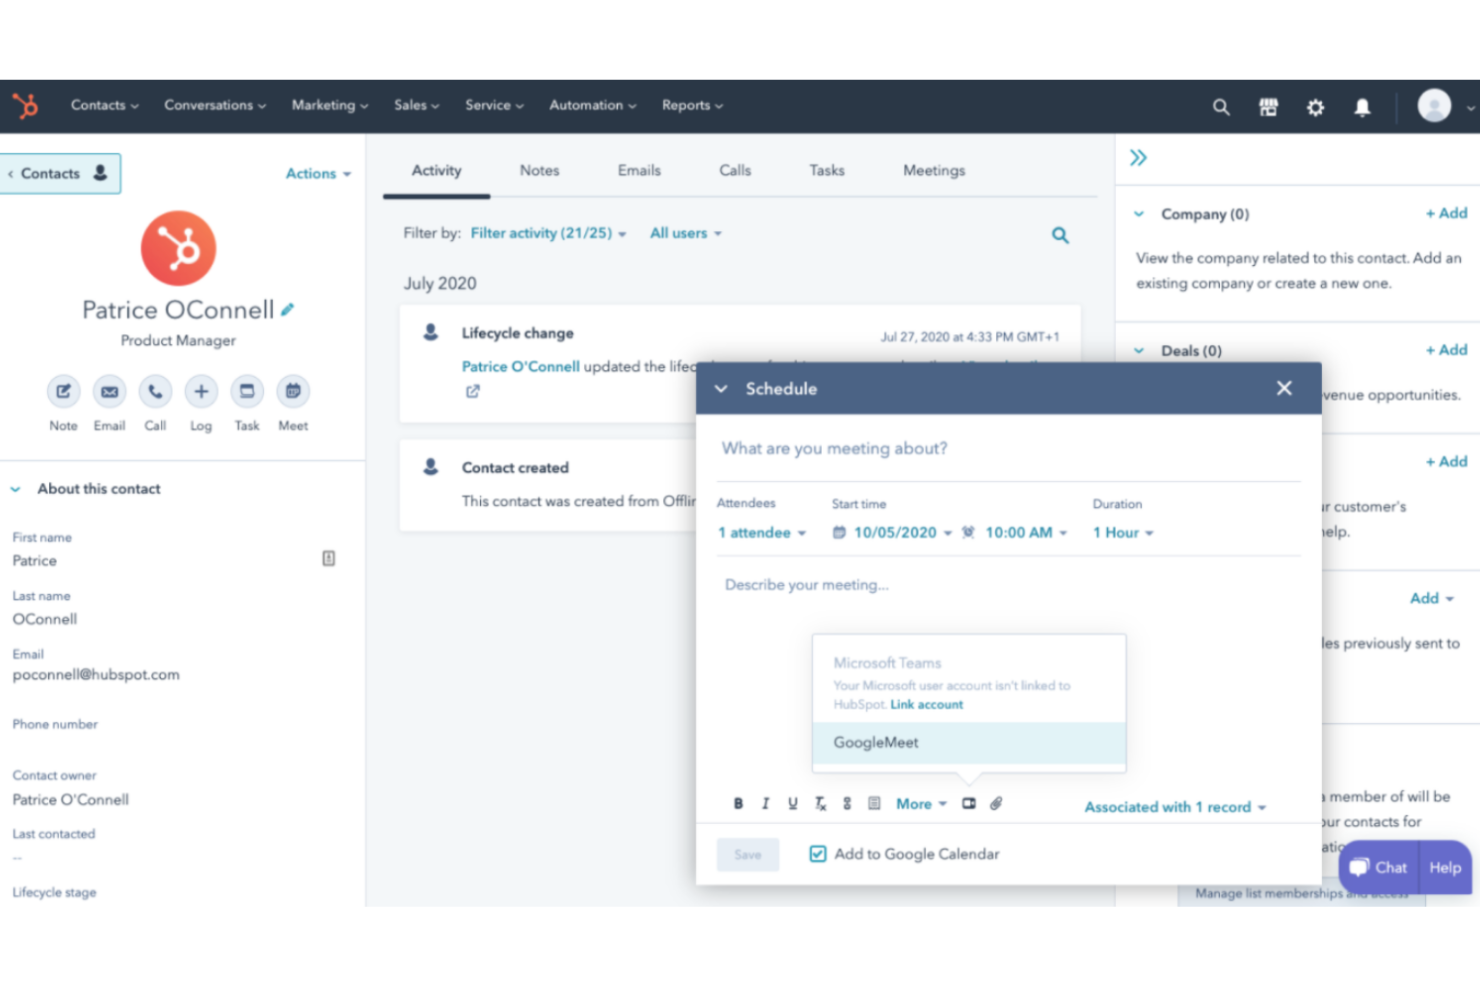Screen dimensions: 1480x987
Task: Collapse the Schedule dialog chevron
Action: tap(721, 389)
